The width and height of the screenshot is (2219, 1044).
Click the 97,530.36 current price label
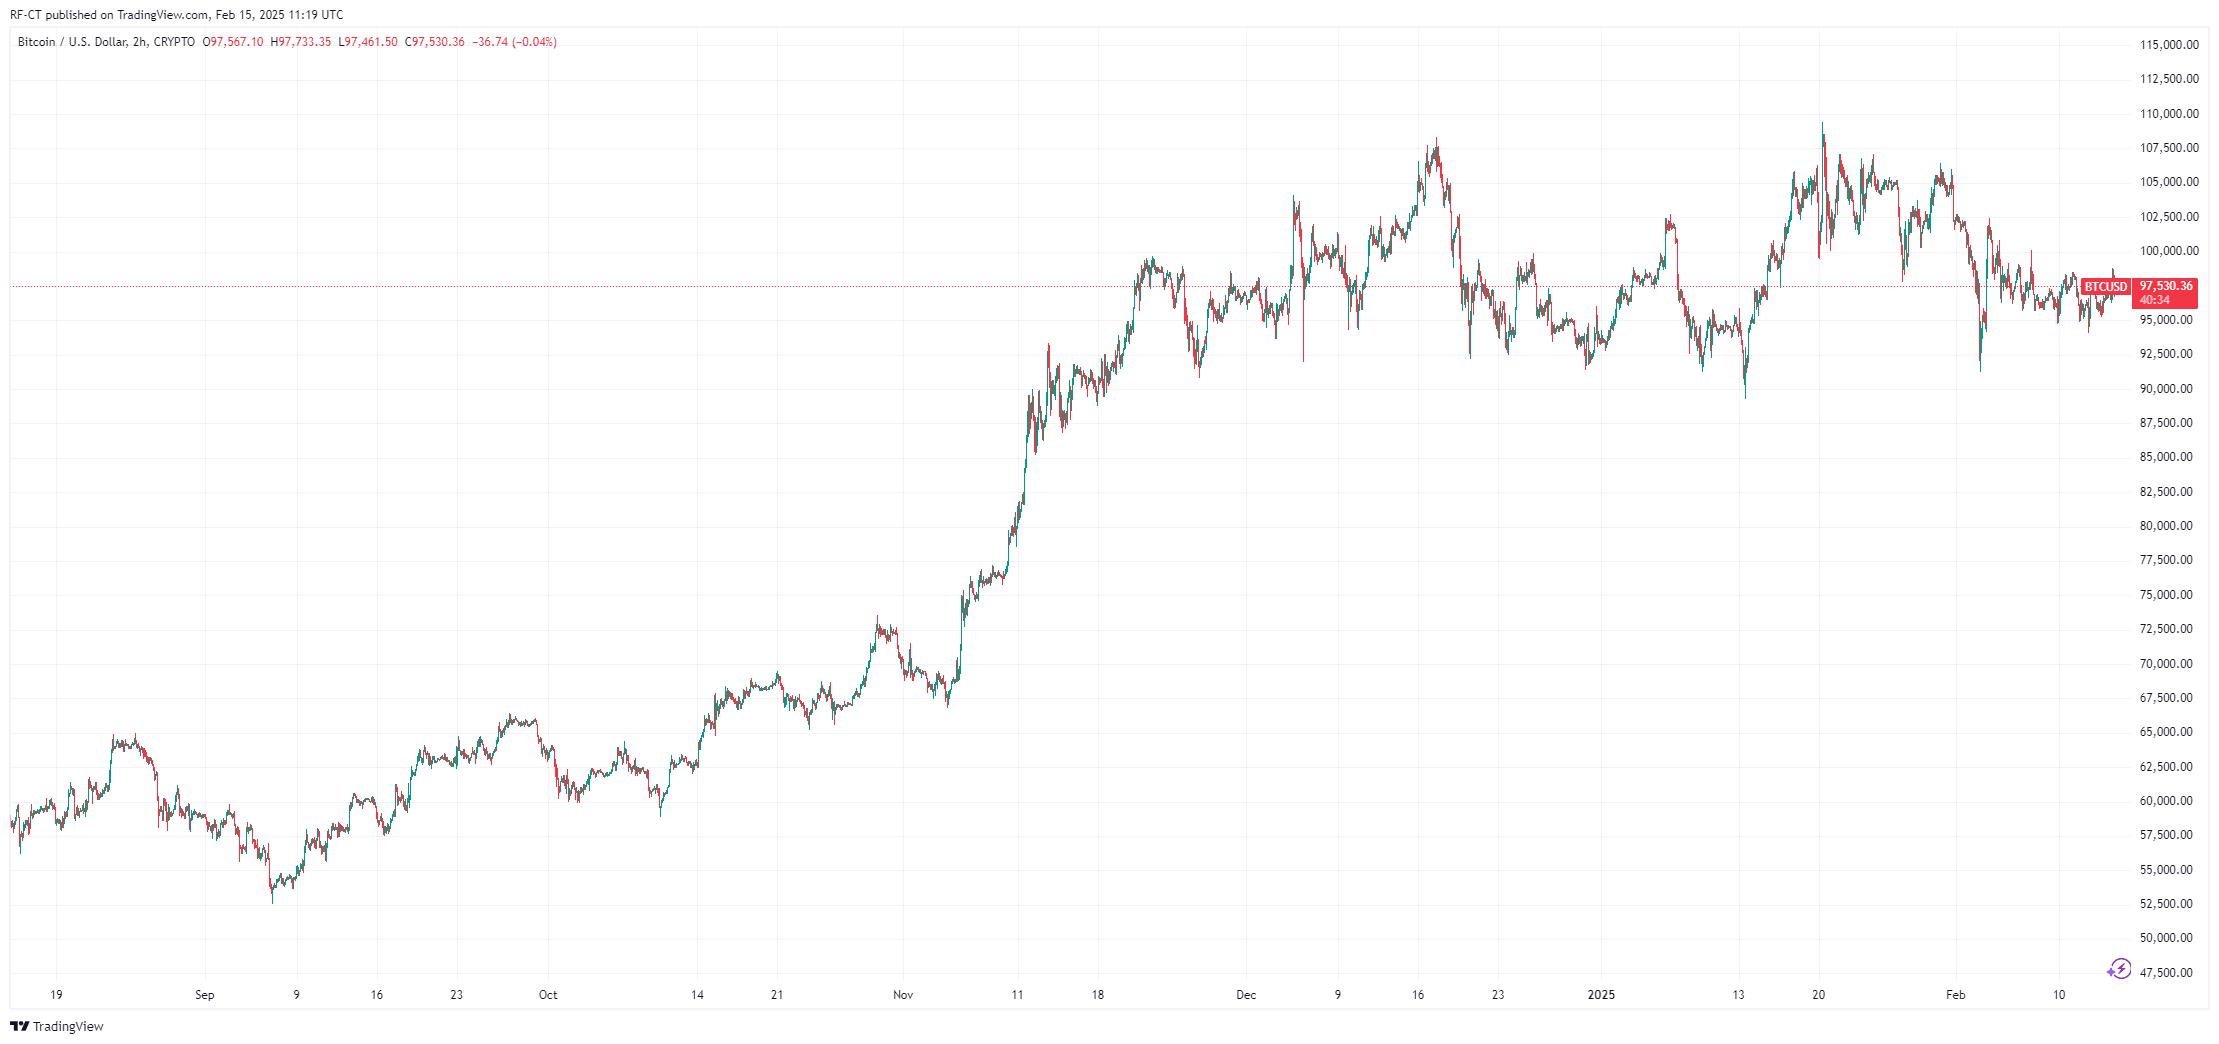(2166, 286)
